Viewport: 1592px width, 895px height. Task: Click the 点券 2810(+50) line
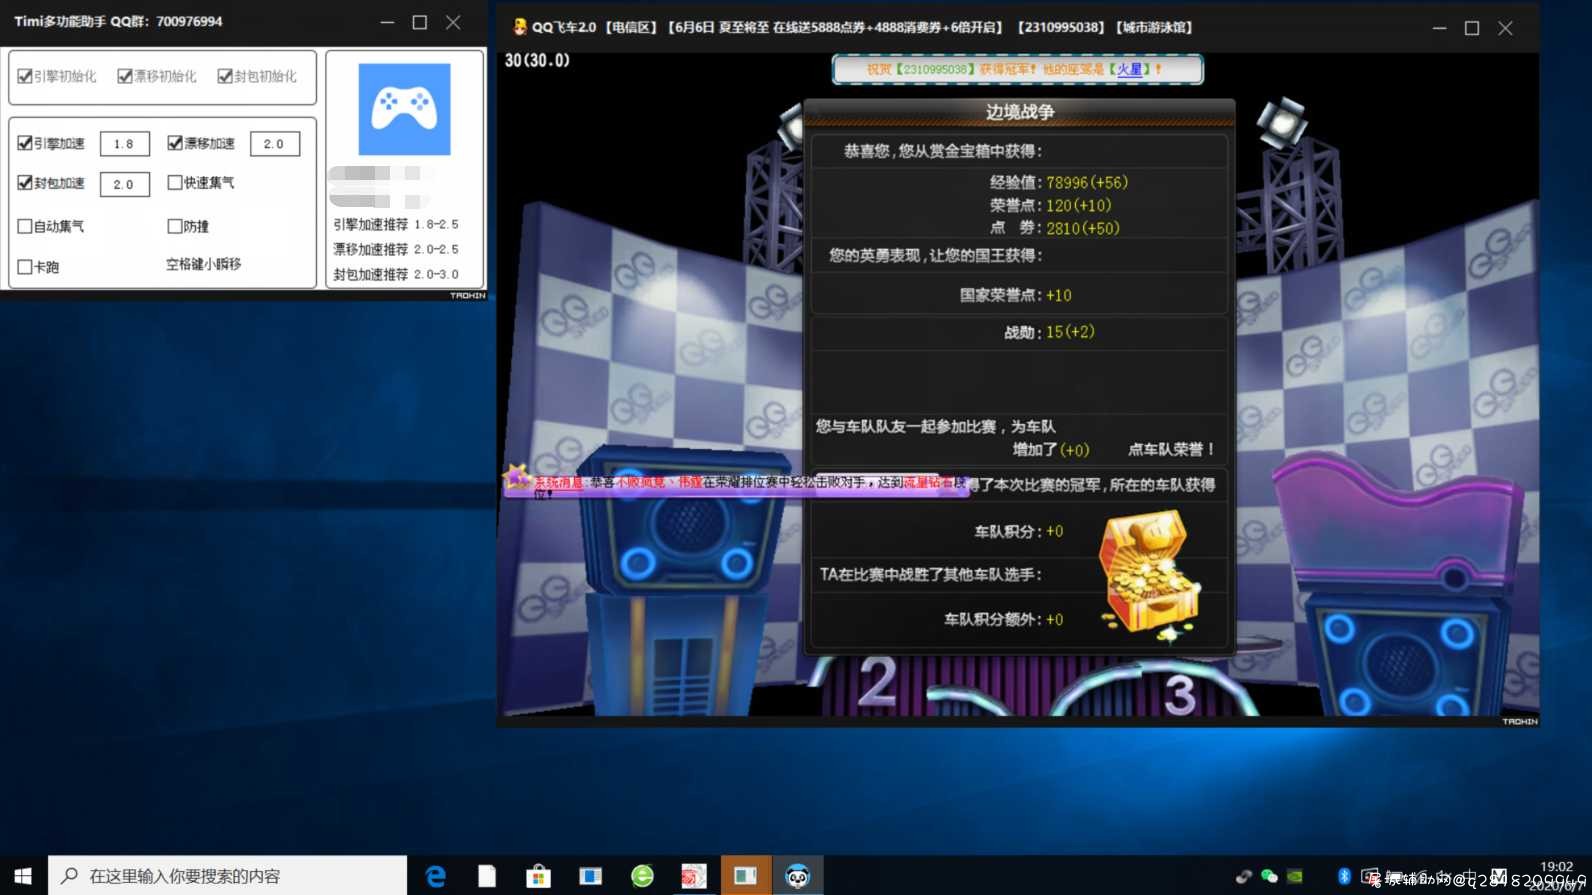click(x=1054, y=228)
